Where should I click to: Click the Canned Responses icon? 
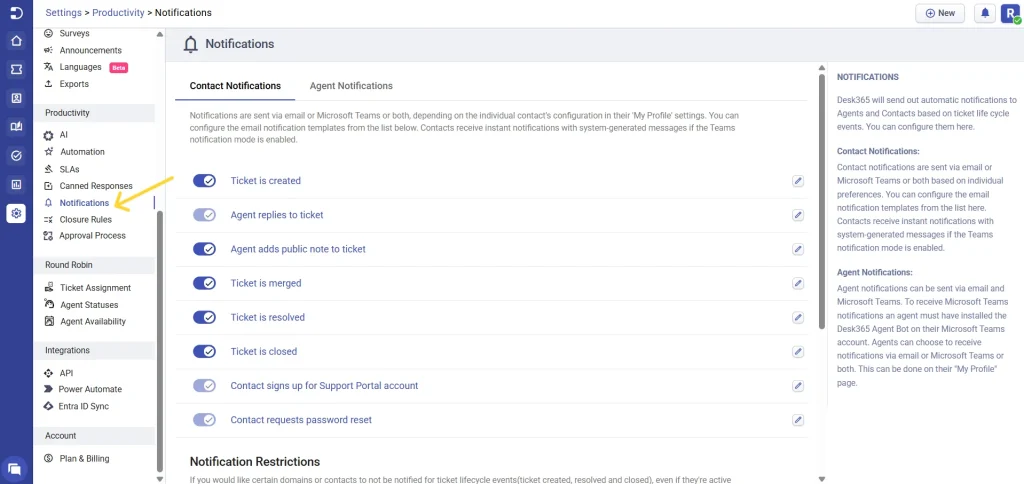point(48,186)
